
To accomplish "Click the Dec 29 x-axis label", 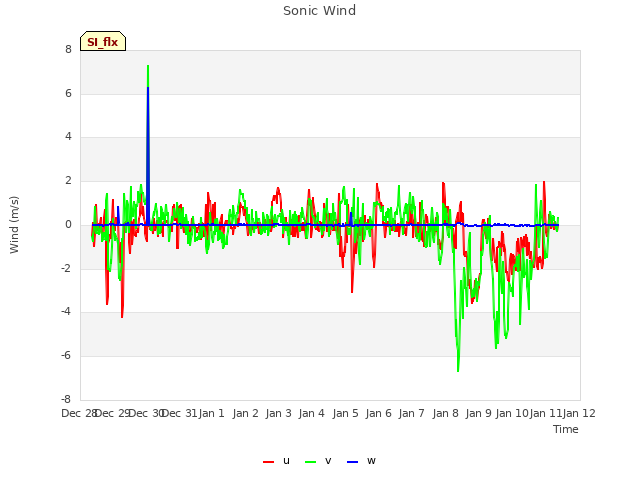I will point(112,413).
